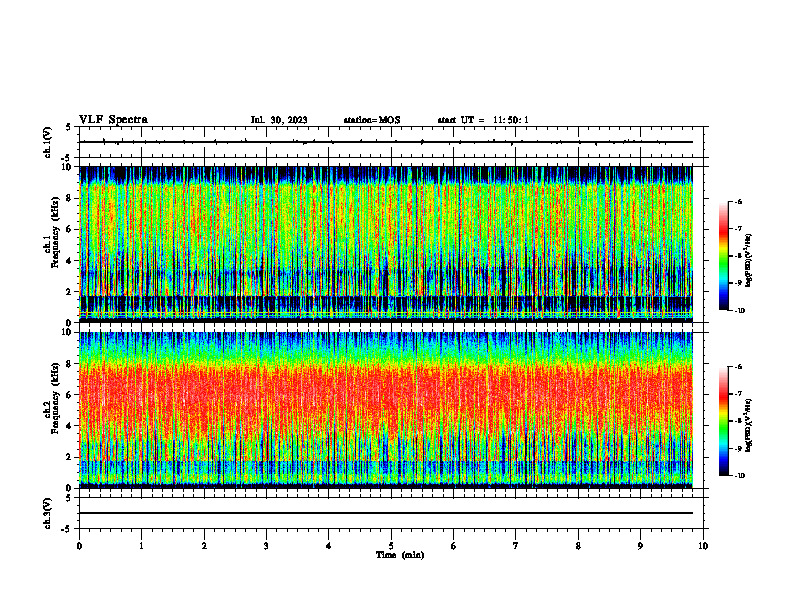Click the "-10" tick on ch.2 colorbar
The height and width of the screenshot is (612, 792).
(x=739, y=476)
